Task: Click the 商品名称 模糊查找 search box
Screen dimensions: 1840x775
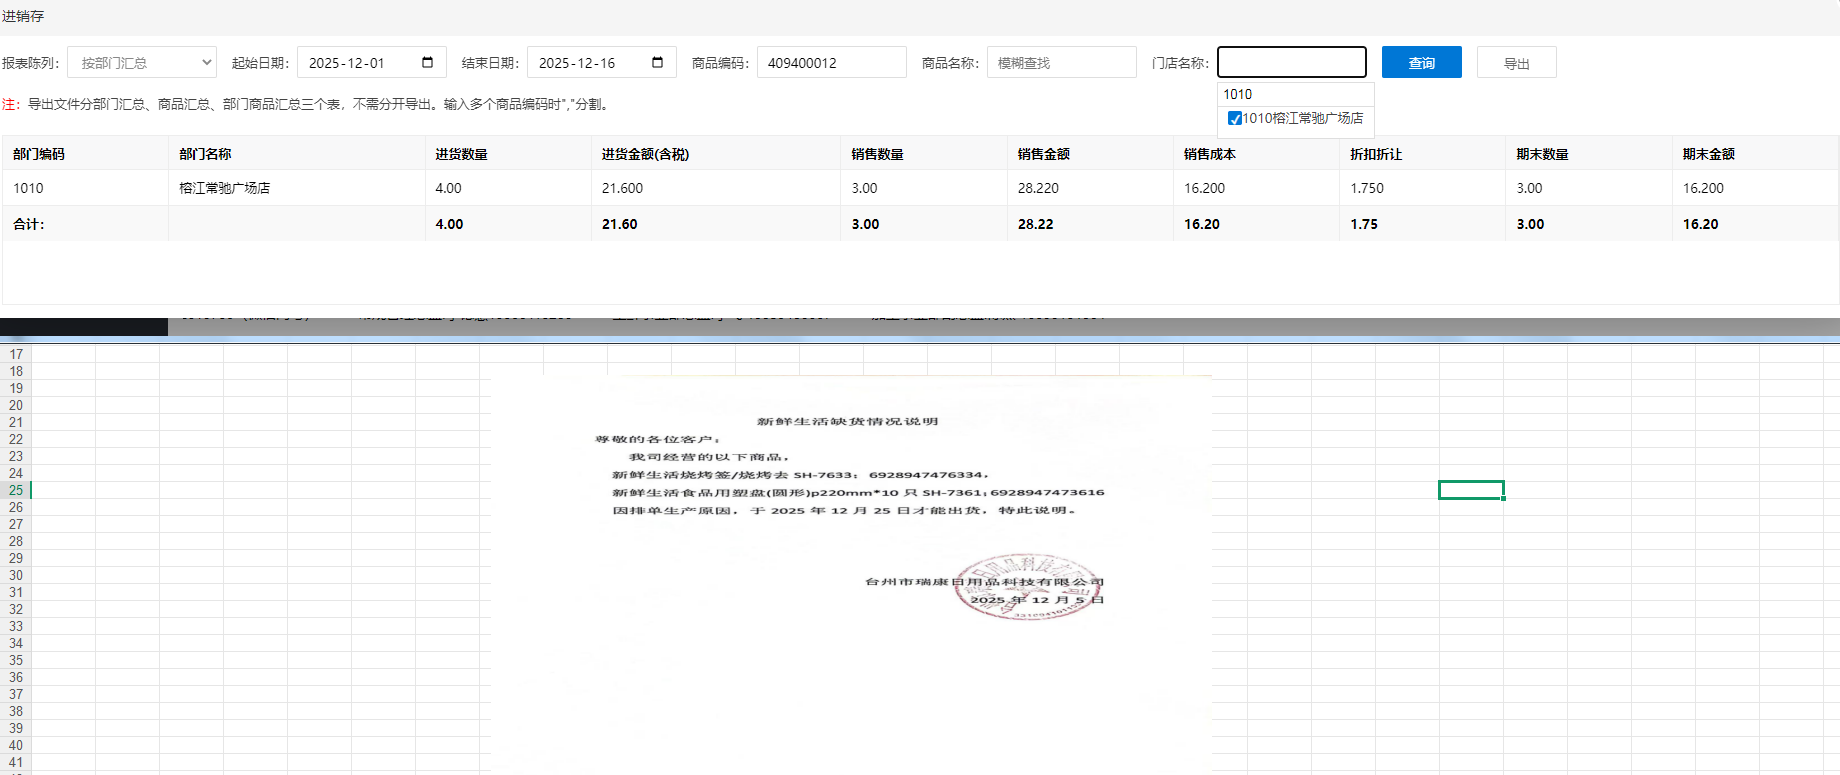Action: pyautogui.click(x=1061, y=62)
